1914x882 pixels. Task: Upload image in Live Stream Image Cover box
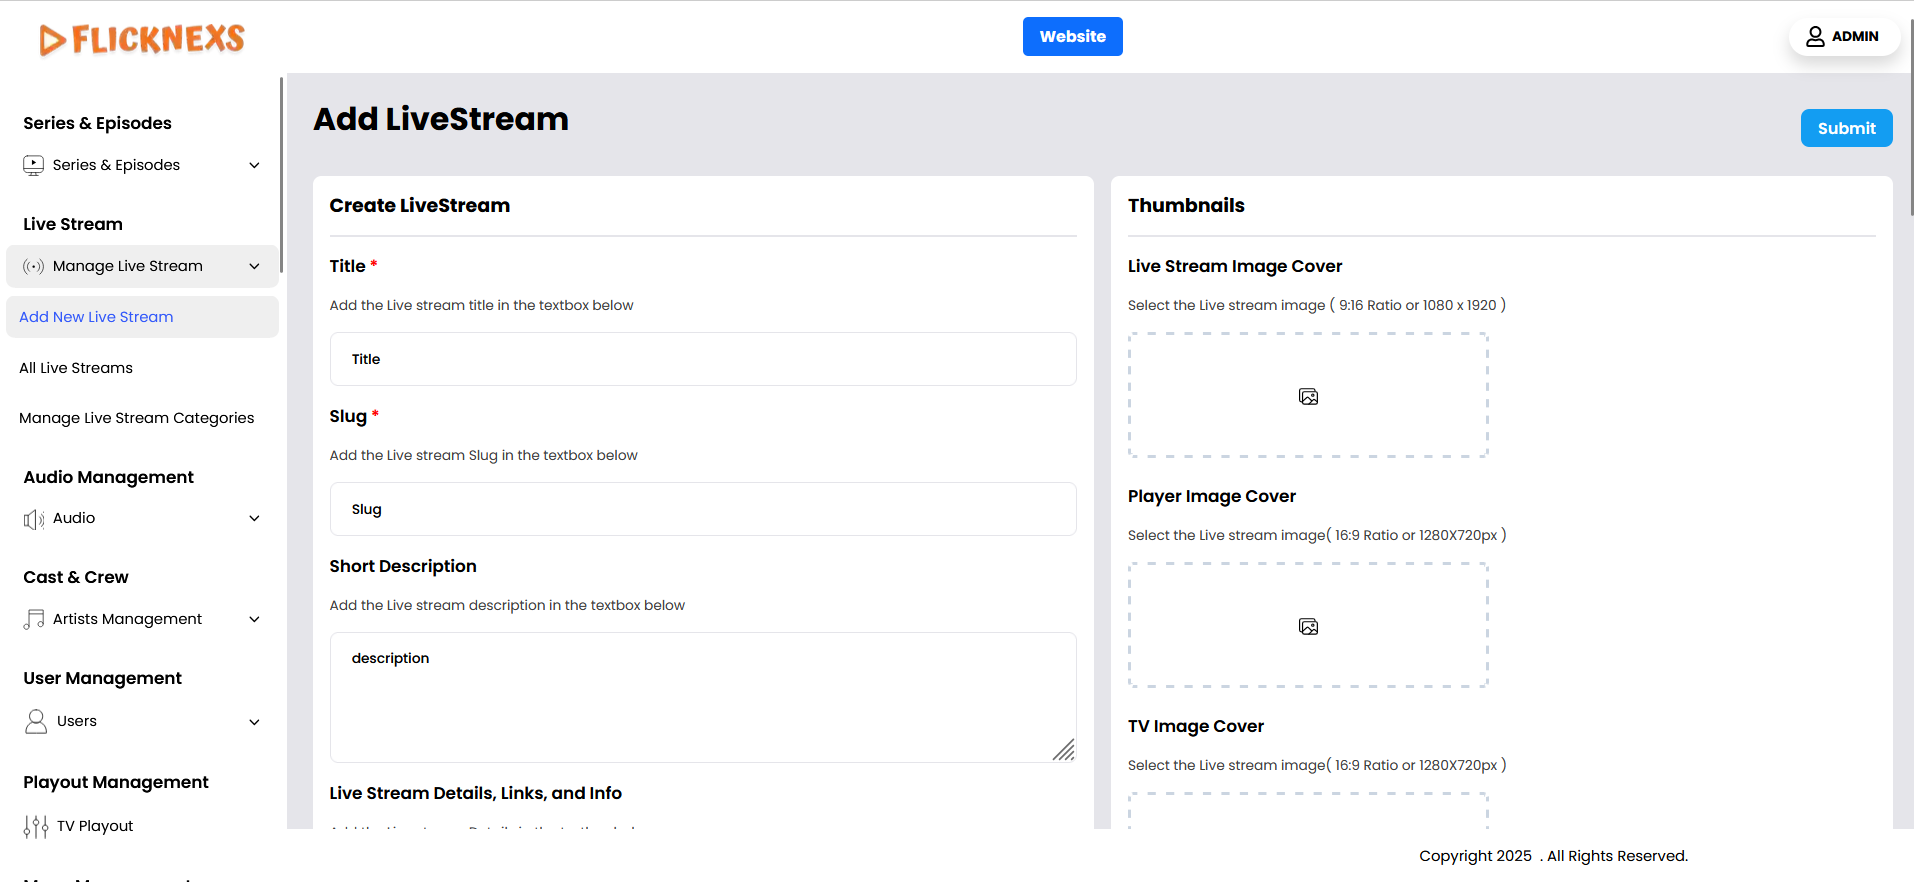tap(1307, 396)
